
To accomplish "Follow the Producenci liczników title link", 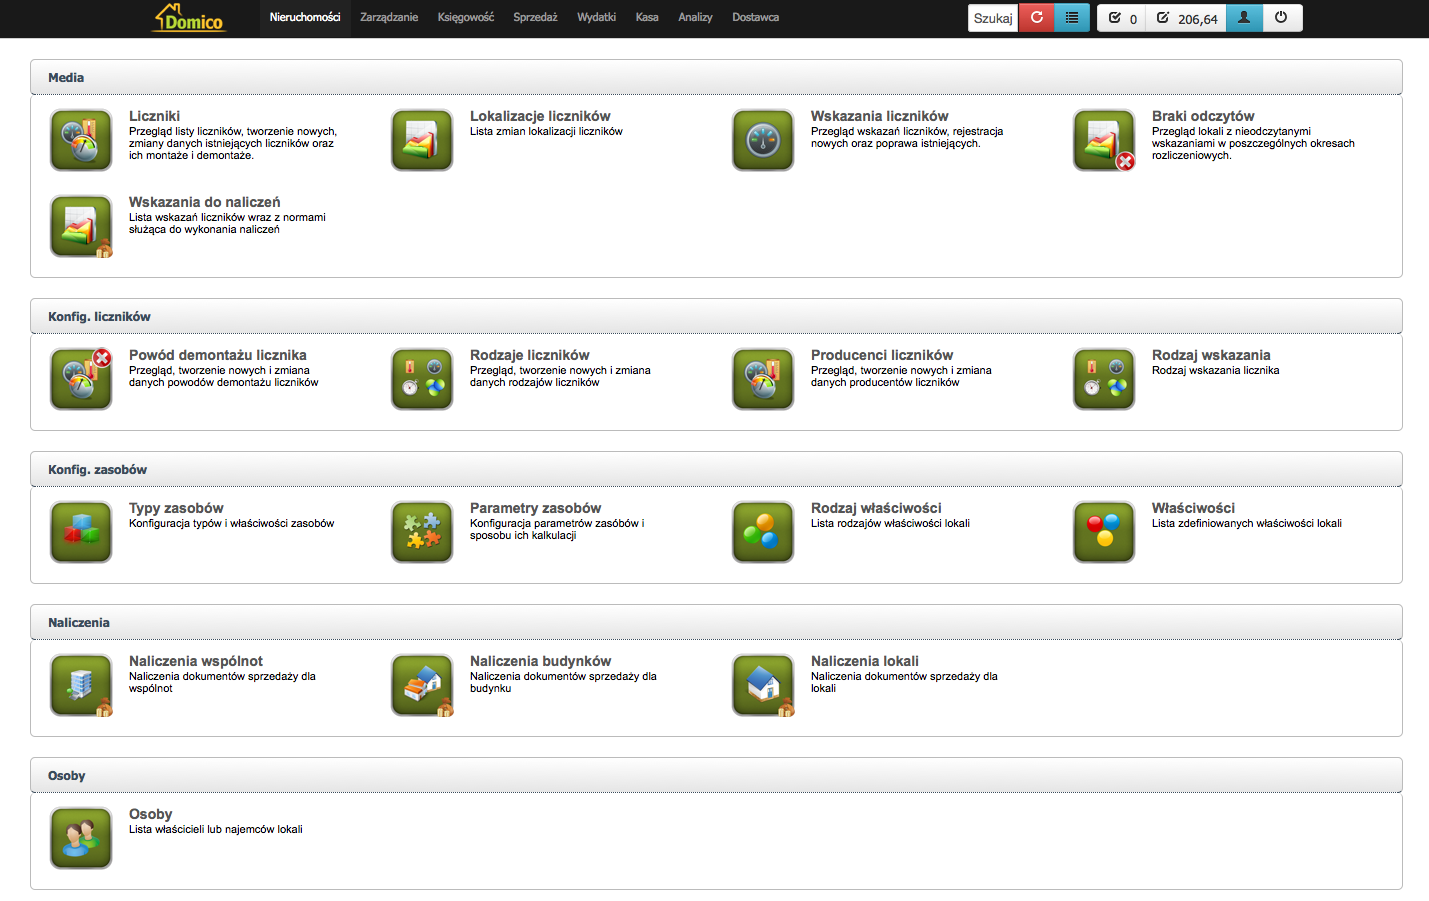I will click(882, 355).
